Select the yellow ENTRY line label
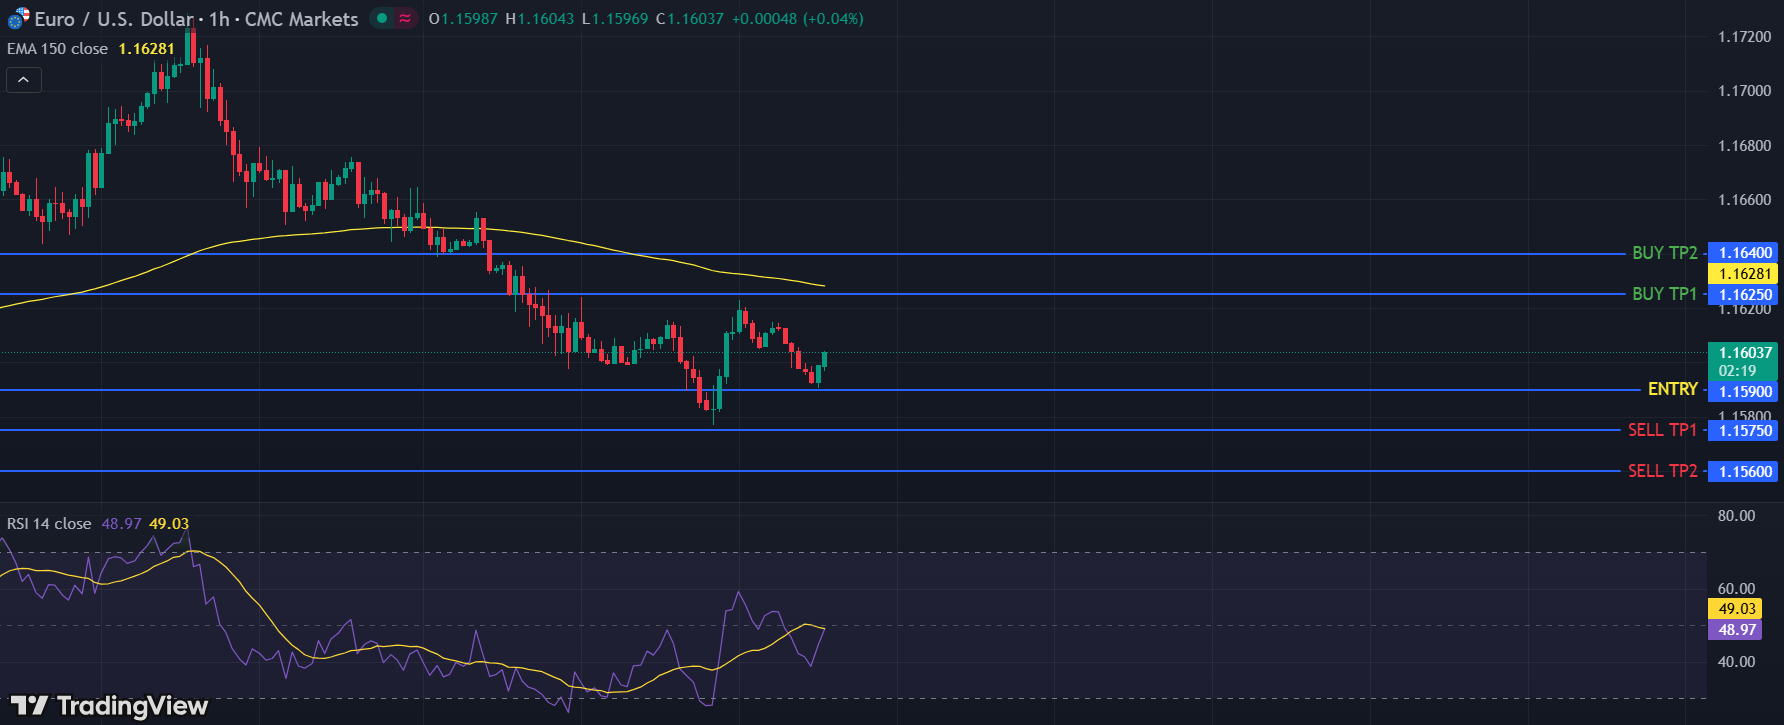 click(x=1672, y=389)
